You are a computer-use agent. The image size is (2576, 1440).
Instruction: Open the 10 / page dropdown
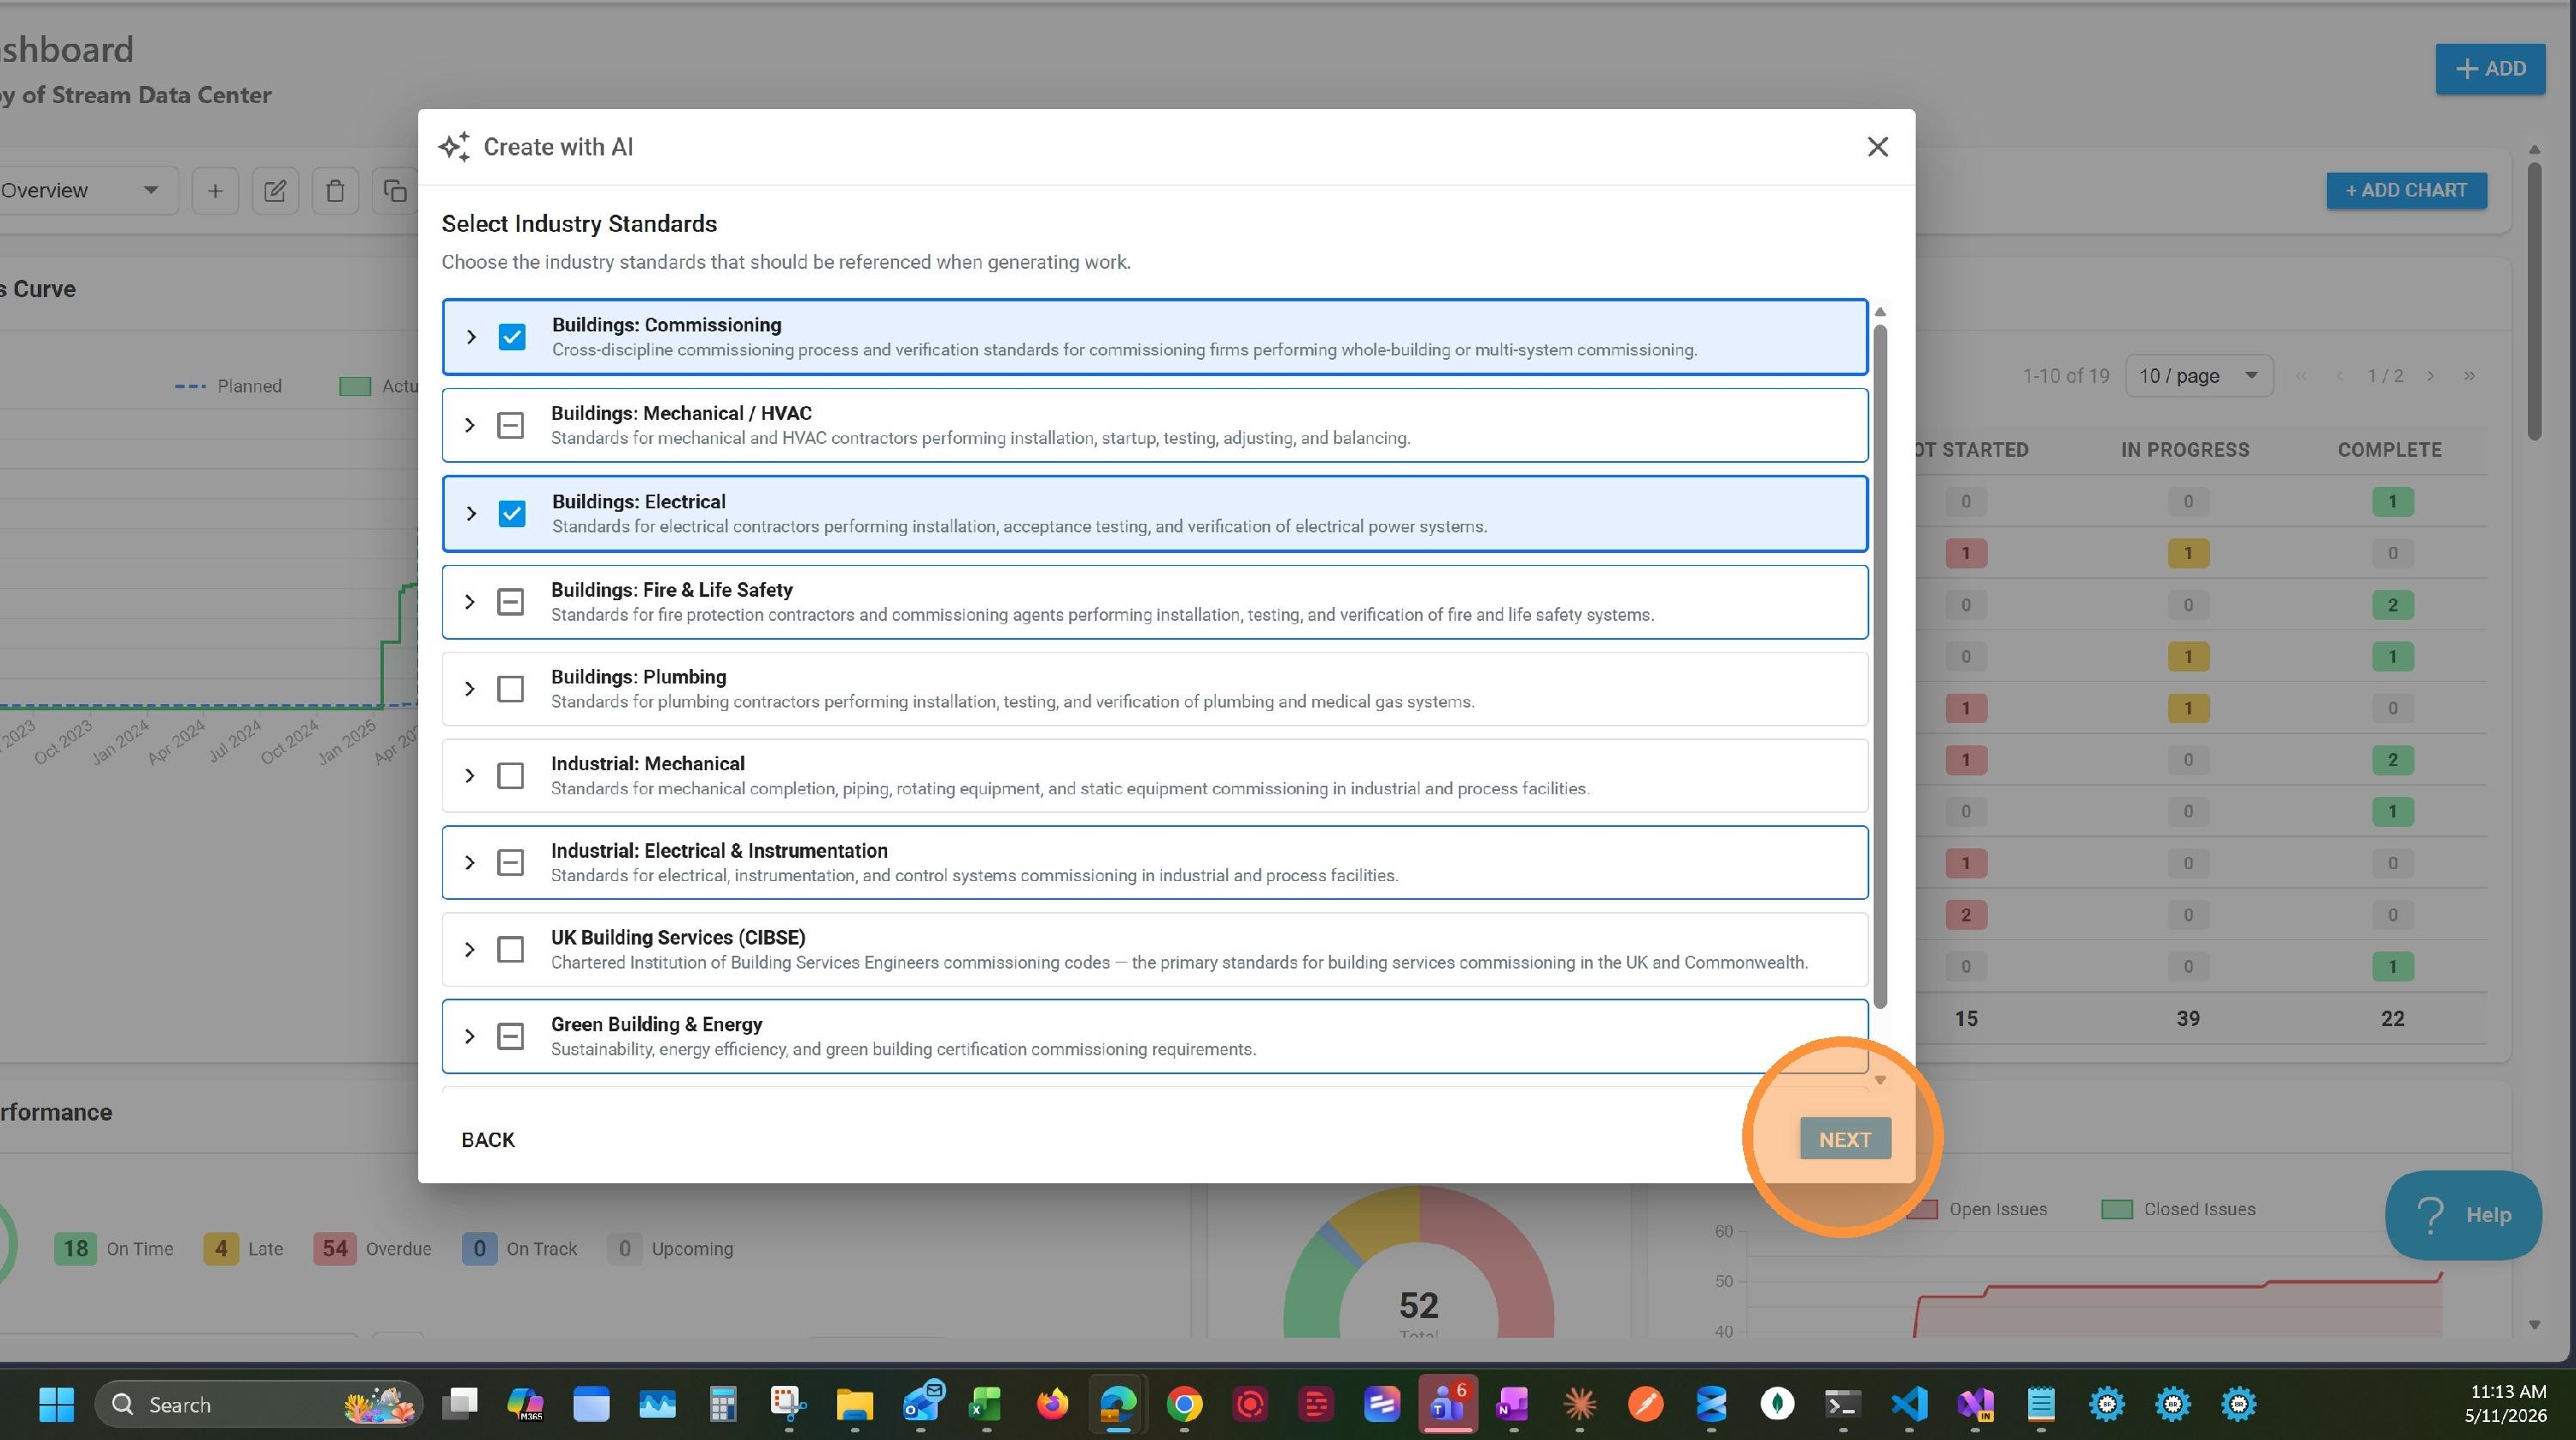pyautogui.click(x=2198, y=376)
